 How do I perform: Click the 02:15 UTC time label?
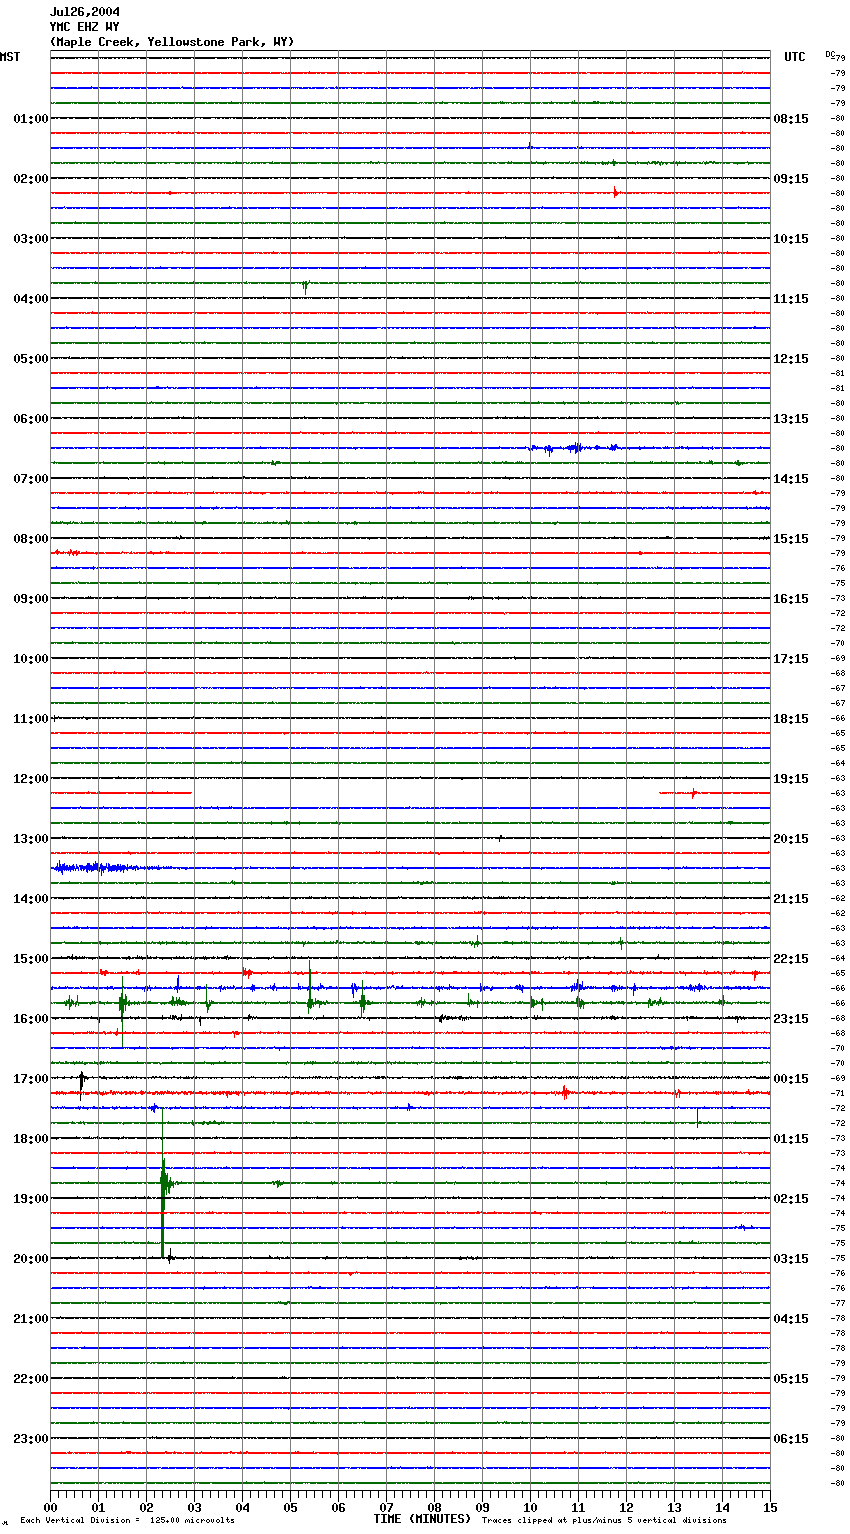[791, 1199]
